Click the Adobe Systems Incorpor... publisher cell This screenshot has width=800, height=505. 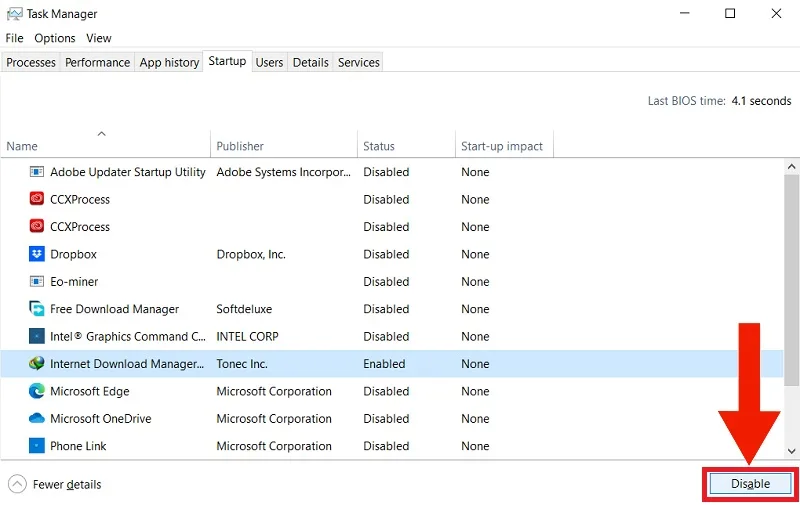(283, 172)
